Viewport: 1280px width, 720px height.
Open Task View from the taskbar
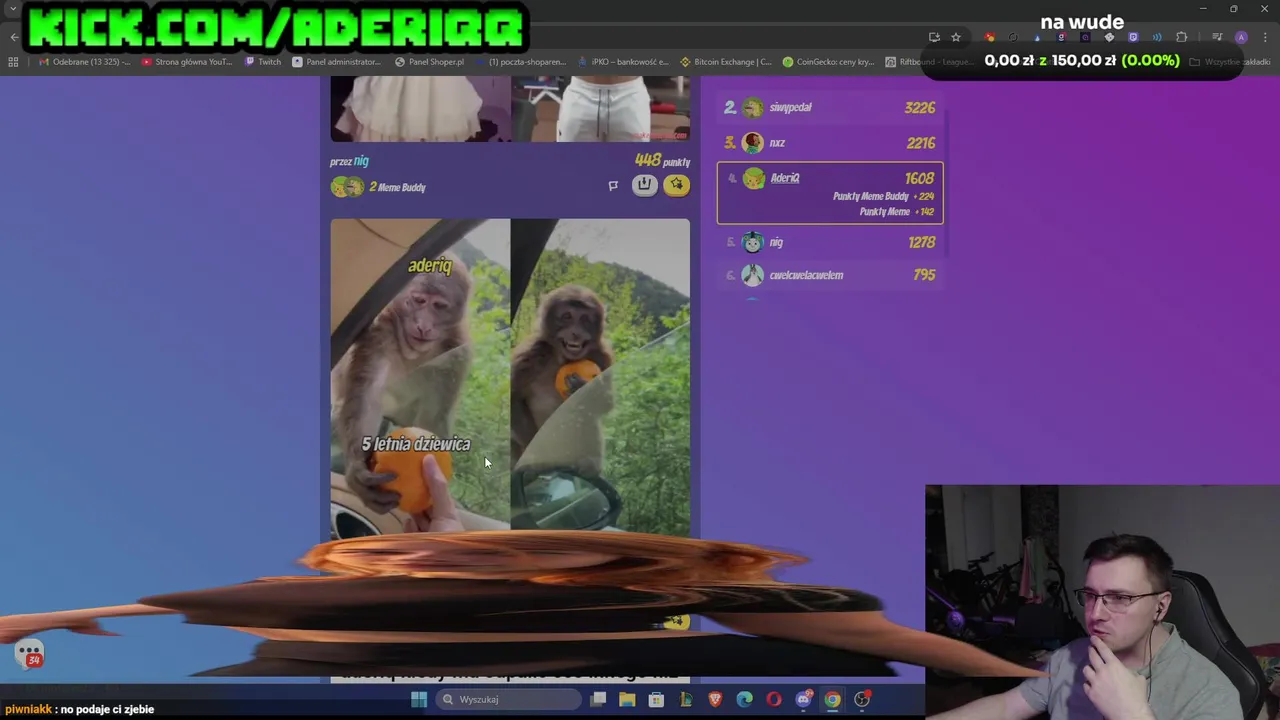click(x=598, y=699)
